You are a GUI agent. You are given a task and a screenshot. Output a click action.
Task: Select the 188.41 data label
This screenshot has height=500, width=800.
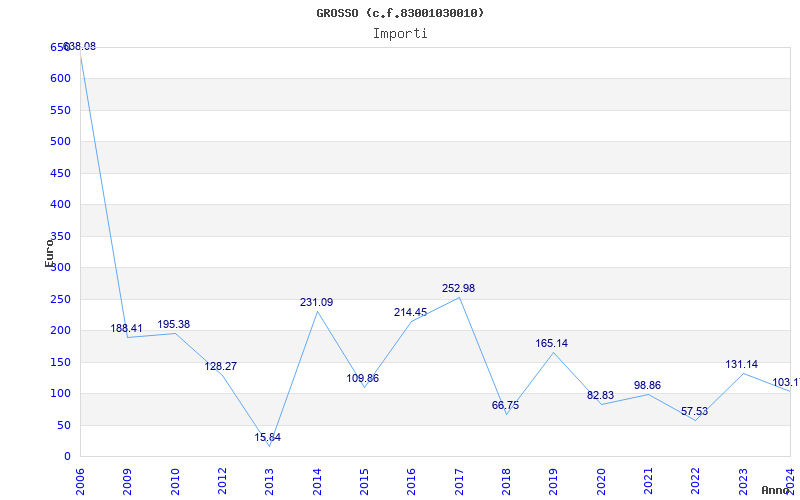(x=127, y=328)
